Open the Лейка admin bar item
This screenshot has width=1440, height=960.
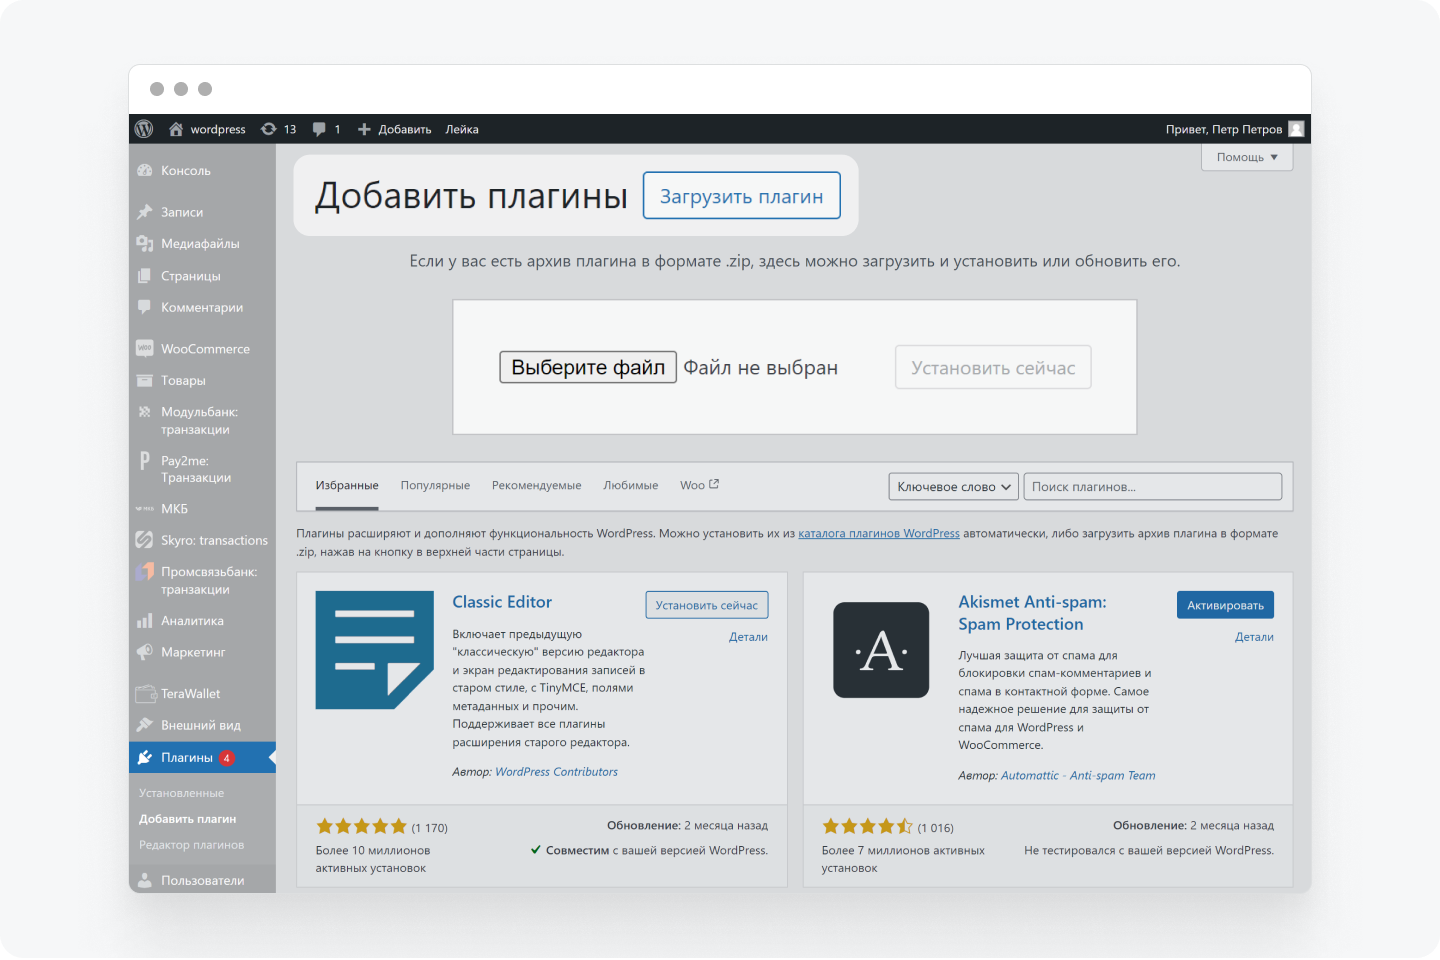point(462,129)
